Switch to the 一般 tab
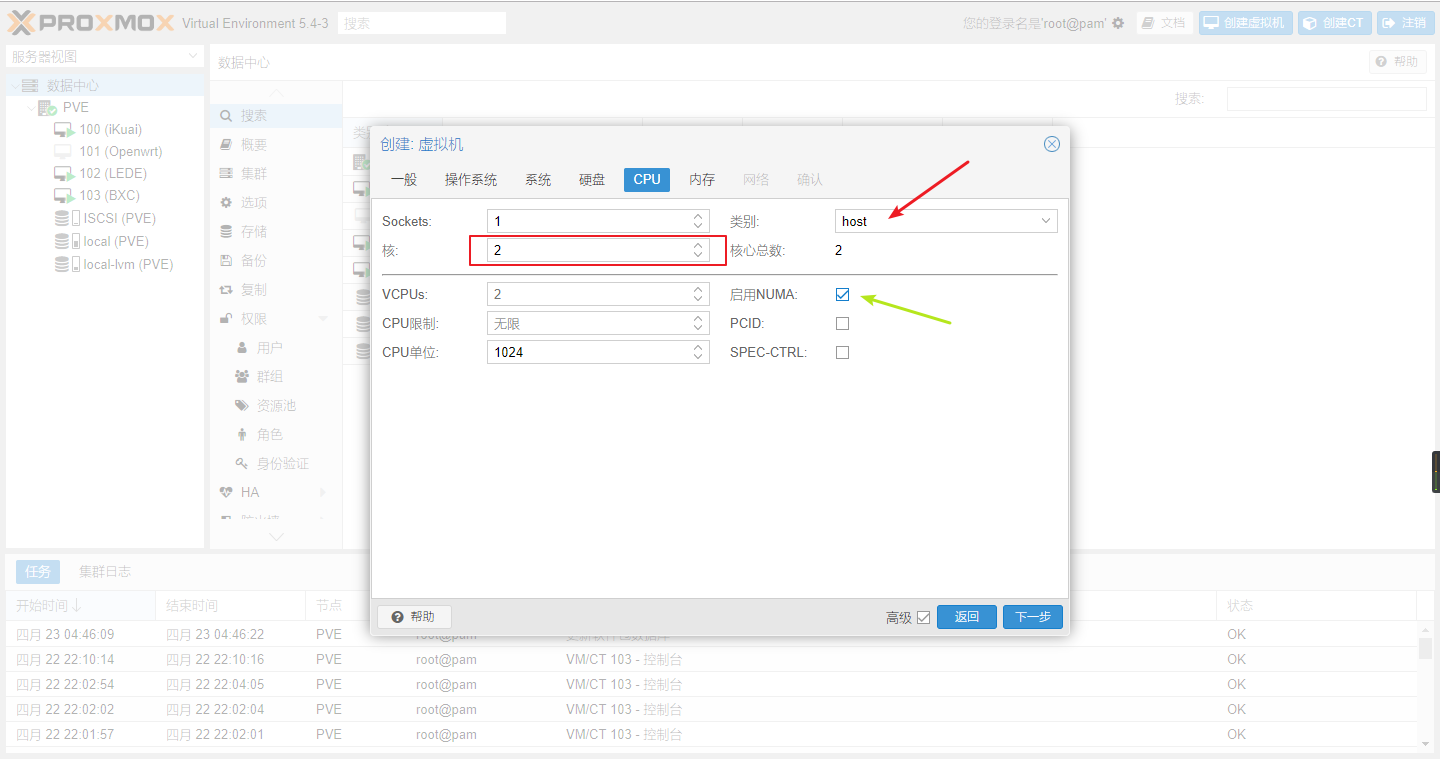The width and height of the screenshot is (1440, 759). point(404,180)
